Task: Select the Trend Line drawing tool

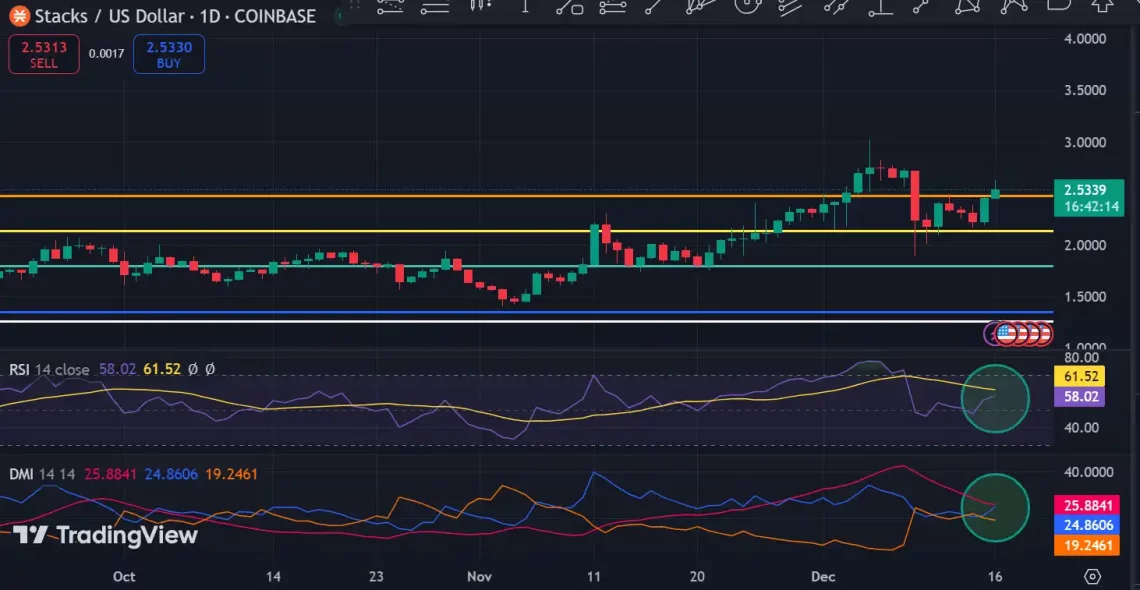Action: 652,12
